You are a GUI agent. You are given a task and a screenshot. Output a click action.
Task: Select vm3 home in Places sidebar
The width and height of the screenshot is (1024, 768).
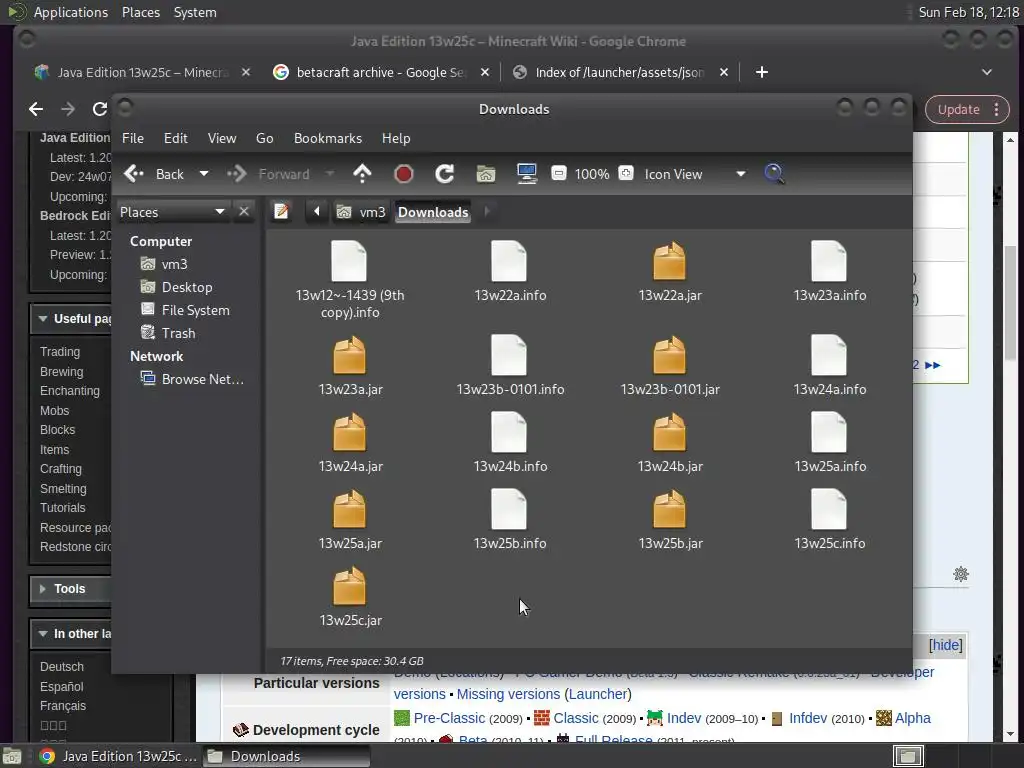[164, 264]
